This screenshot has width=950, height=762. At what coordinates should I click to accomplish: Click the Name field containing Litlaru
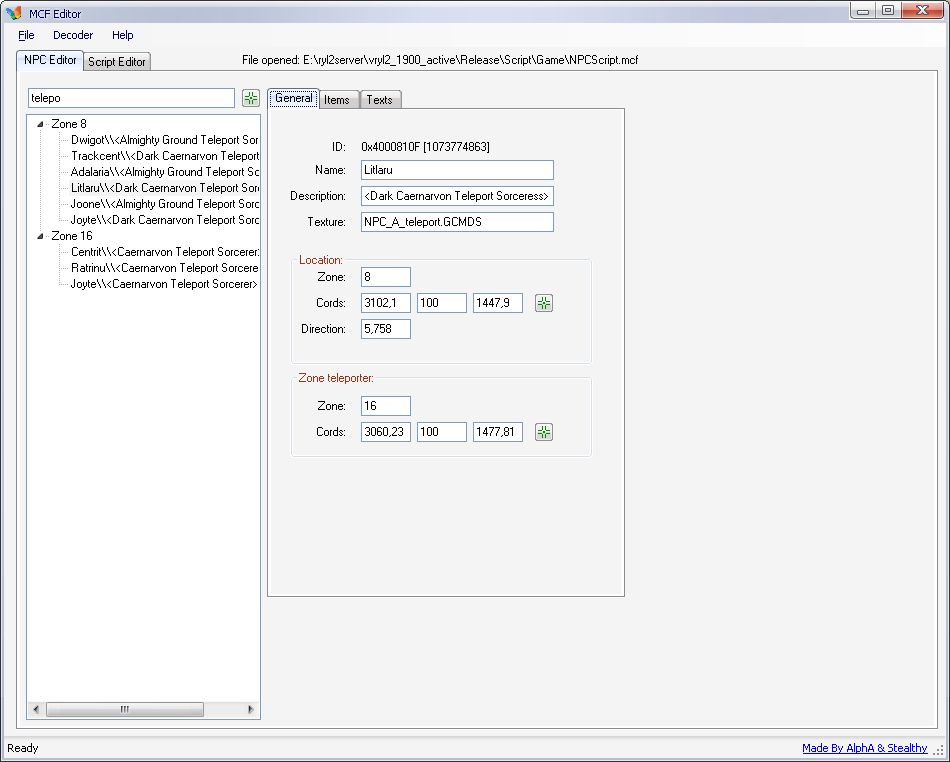(457, 170)
